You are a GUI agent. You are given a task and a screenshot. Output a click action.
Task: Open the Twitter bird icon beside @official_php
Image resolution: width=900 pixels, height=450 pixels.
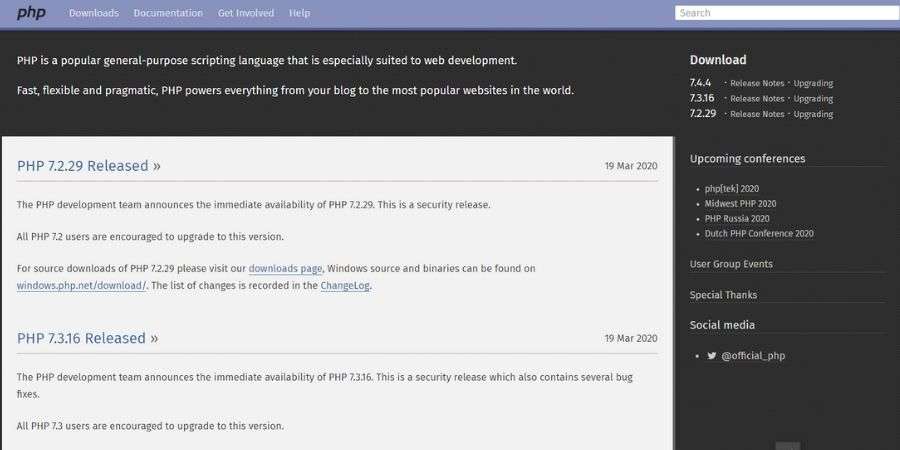point(712,355)
